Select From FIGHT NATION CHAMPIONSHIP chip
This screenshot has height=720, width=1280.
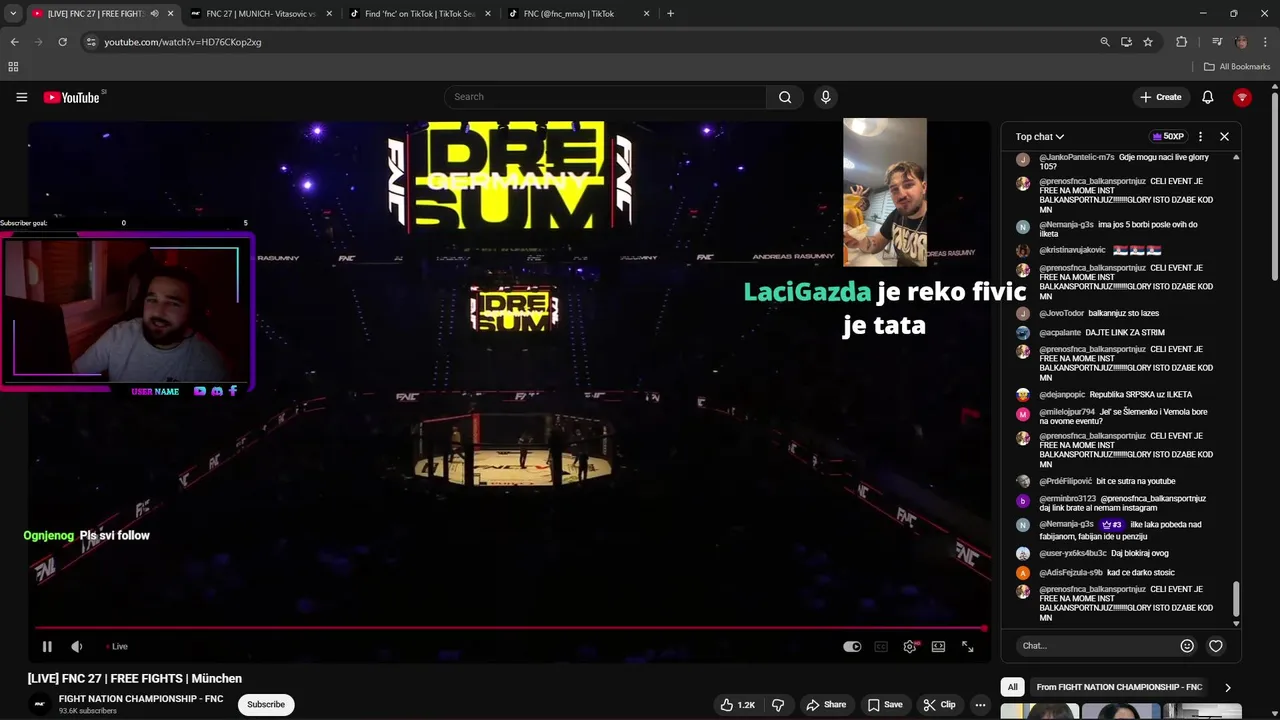point(1119,687)
